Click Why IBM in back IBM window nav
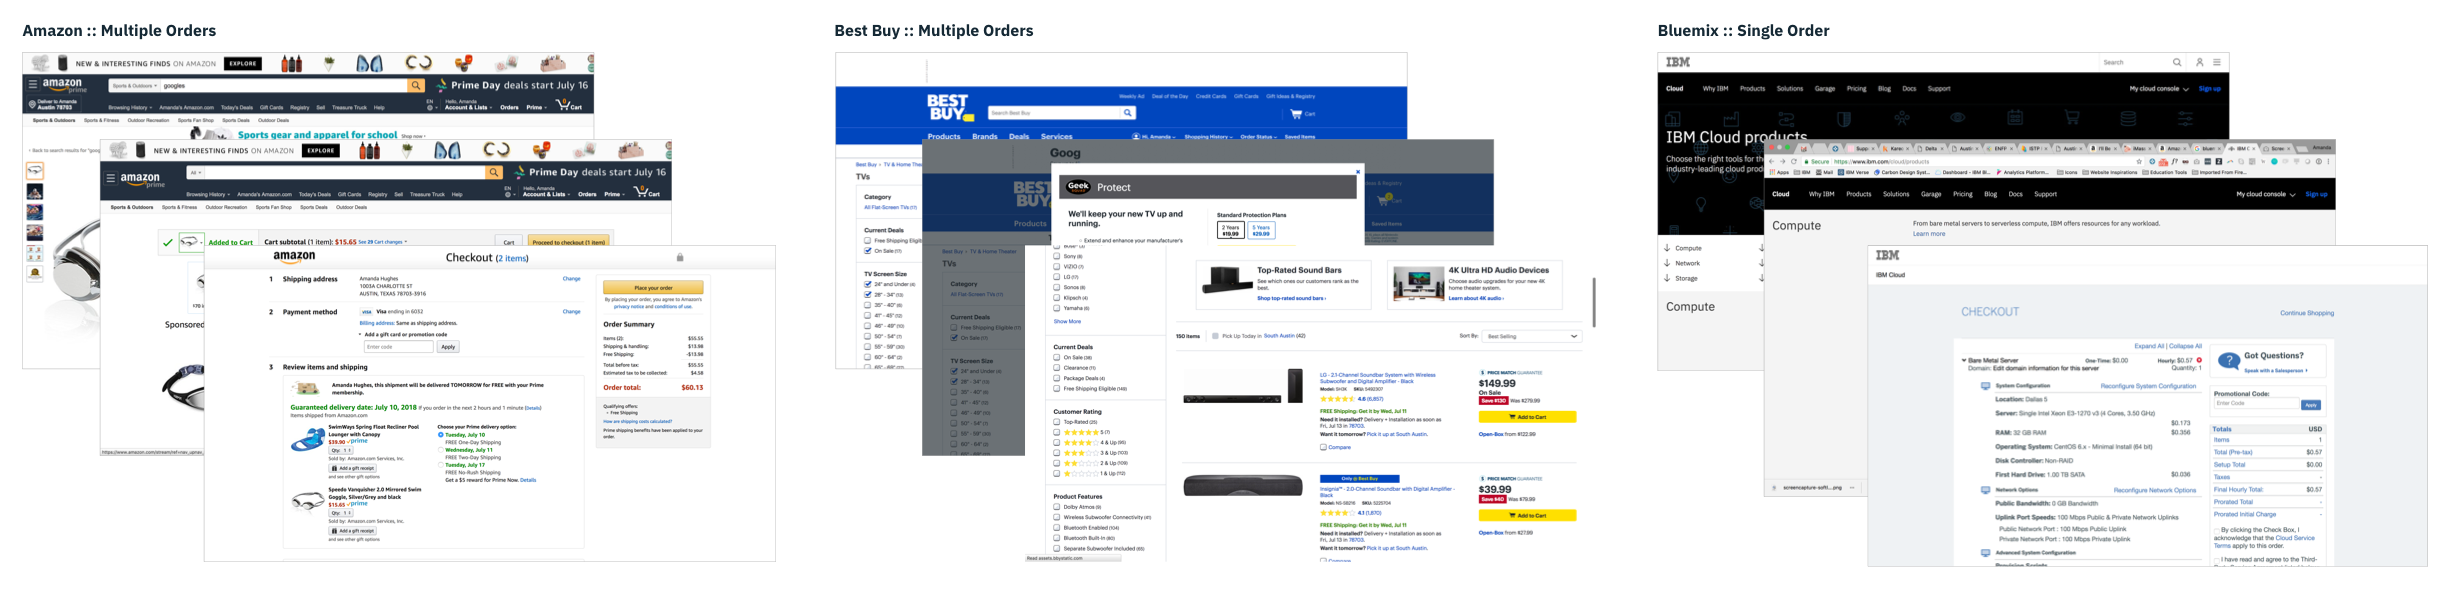2449x591 pixels. click(x=1715, y=89)
